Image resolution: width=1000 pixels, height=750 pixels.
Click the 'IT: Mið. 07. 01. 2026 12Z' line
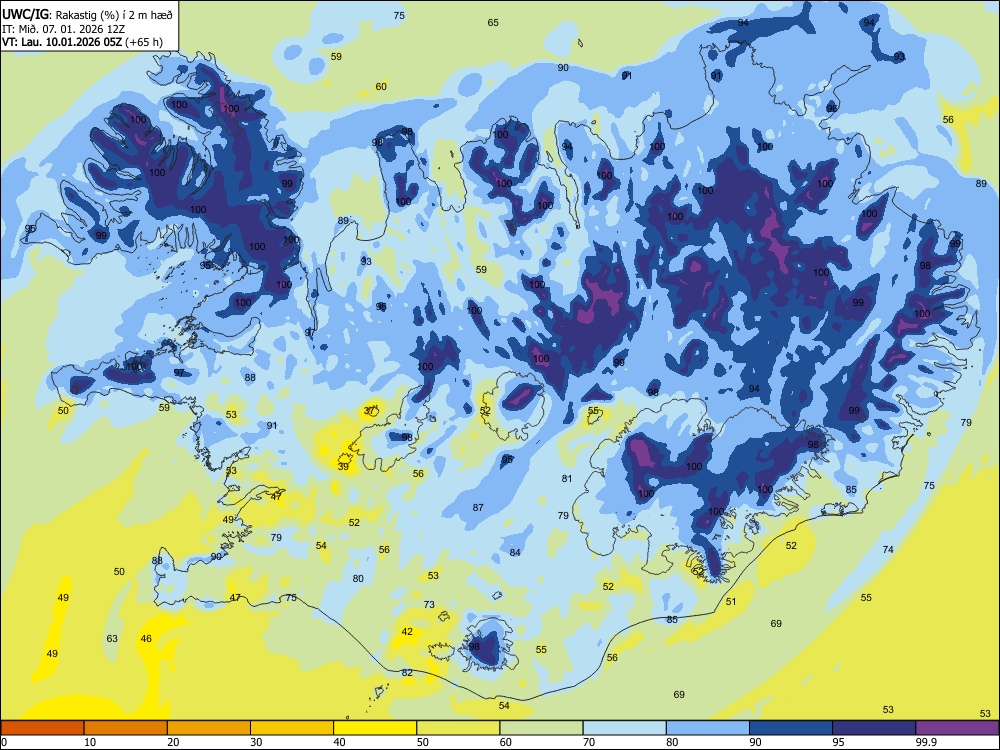[62, 29]
